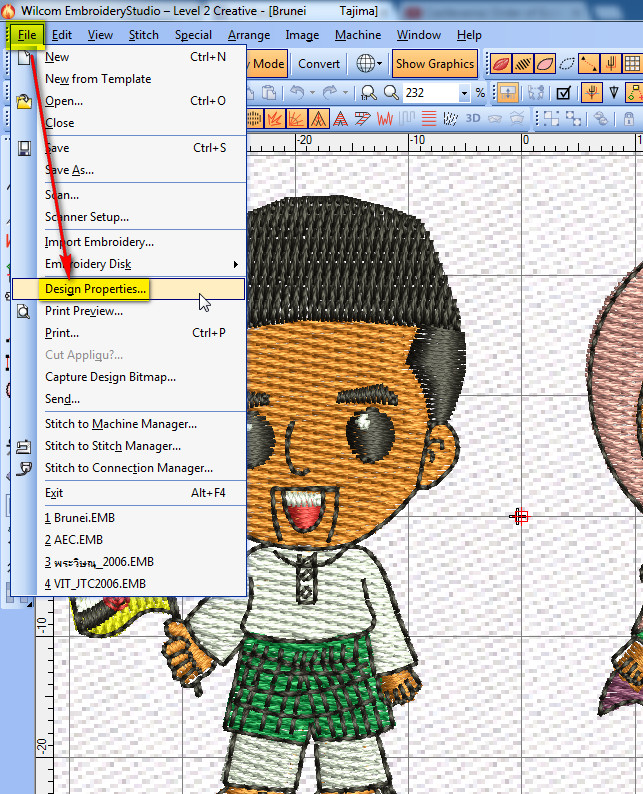643x794 pixels.
Task: Toggle Show Stitches red leaf icon
Action: click(500, 64)
